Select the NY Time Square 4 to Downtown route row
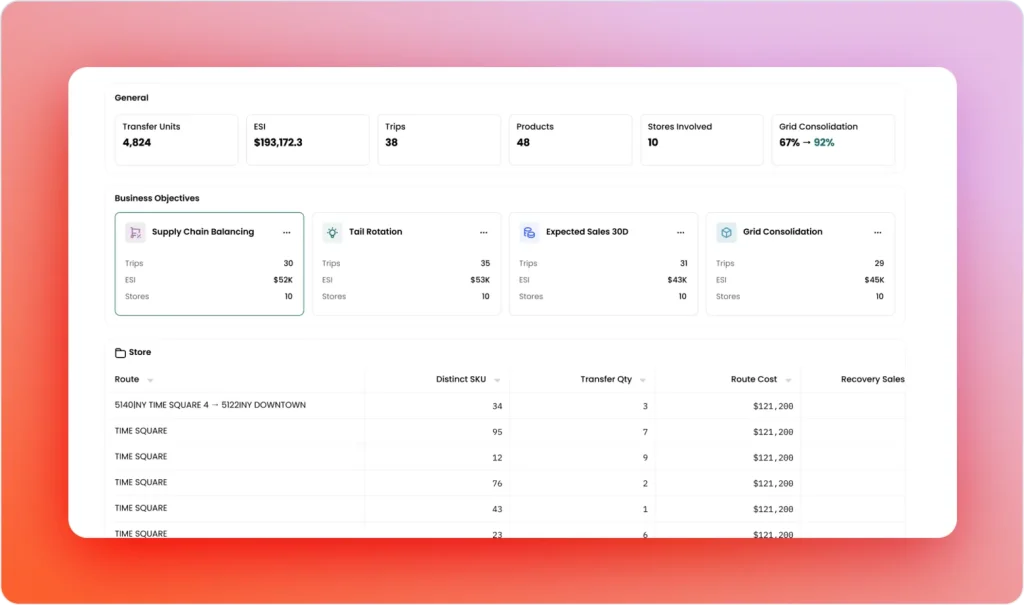 point(210,405)
